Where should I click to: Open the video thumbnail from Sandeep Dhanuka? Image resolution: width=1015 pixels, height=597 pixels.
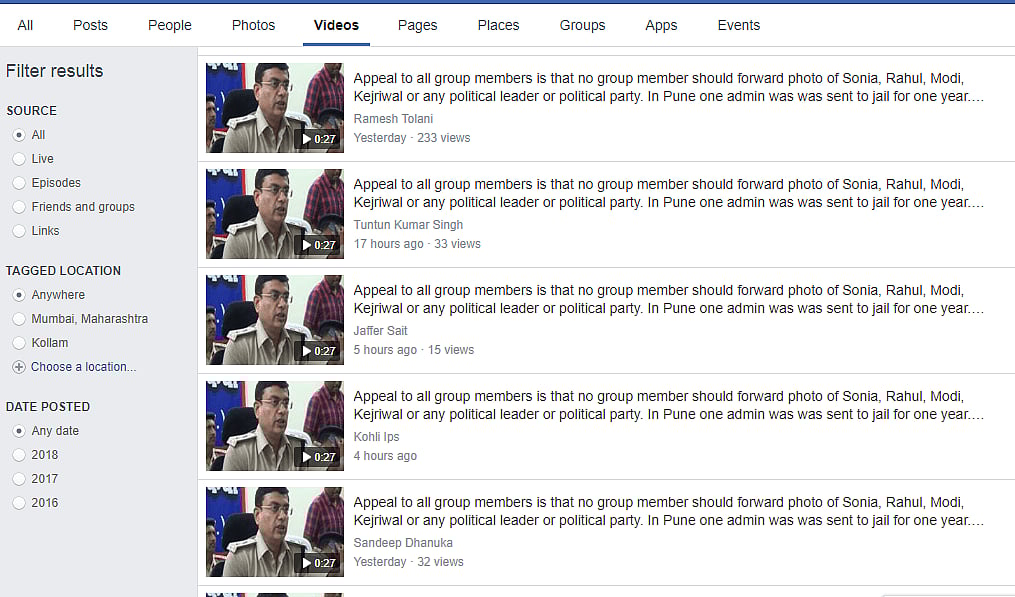point(274,532)
